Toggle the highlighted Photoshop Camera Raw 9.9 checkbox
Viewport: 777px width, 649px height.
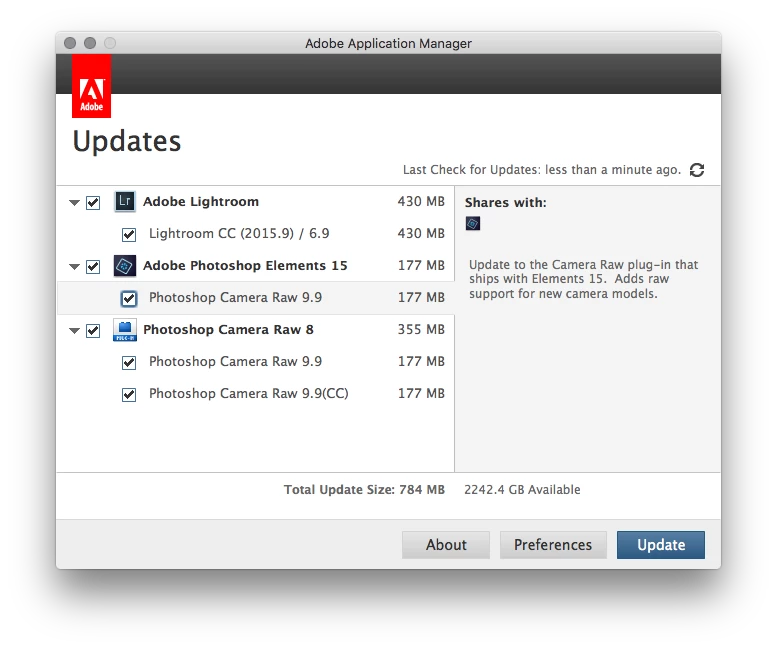pyautogui.click(x=129, y=298)
